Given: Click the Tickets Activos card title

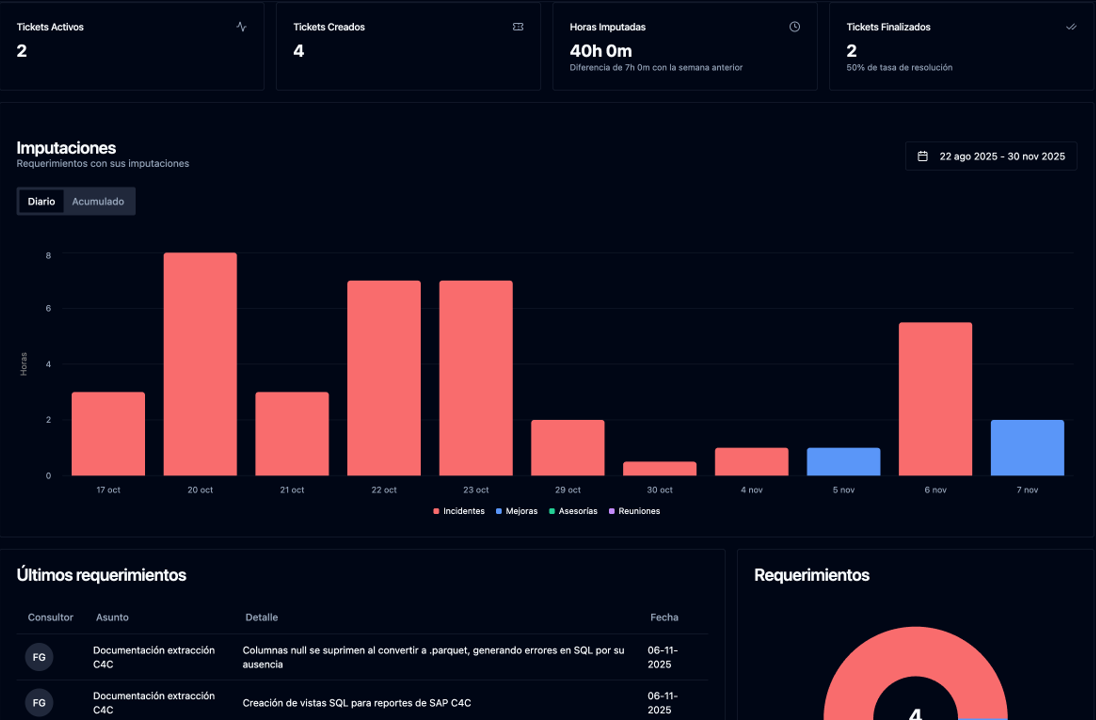Looking at the screenshot, I should (50, 27).
